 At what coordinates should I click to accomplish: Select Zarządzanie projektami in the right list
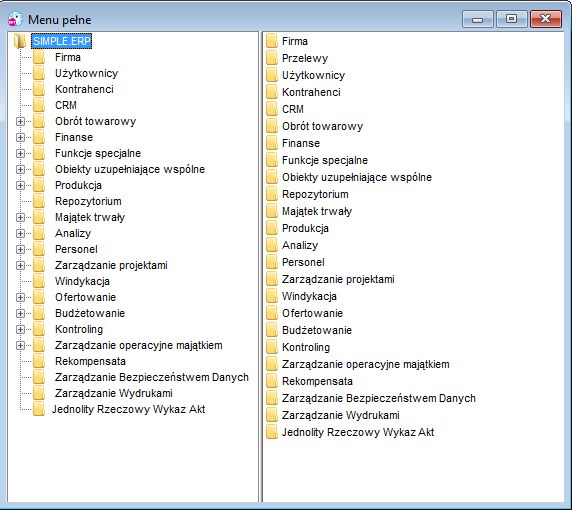(x=338, y=279)
